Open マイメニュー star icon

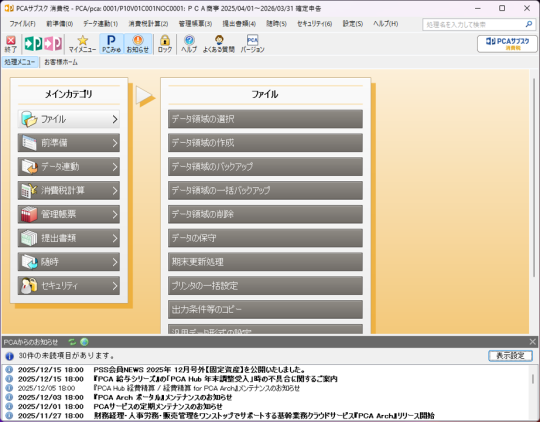[82, 44]
